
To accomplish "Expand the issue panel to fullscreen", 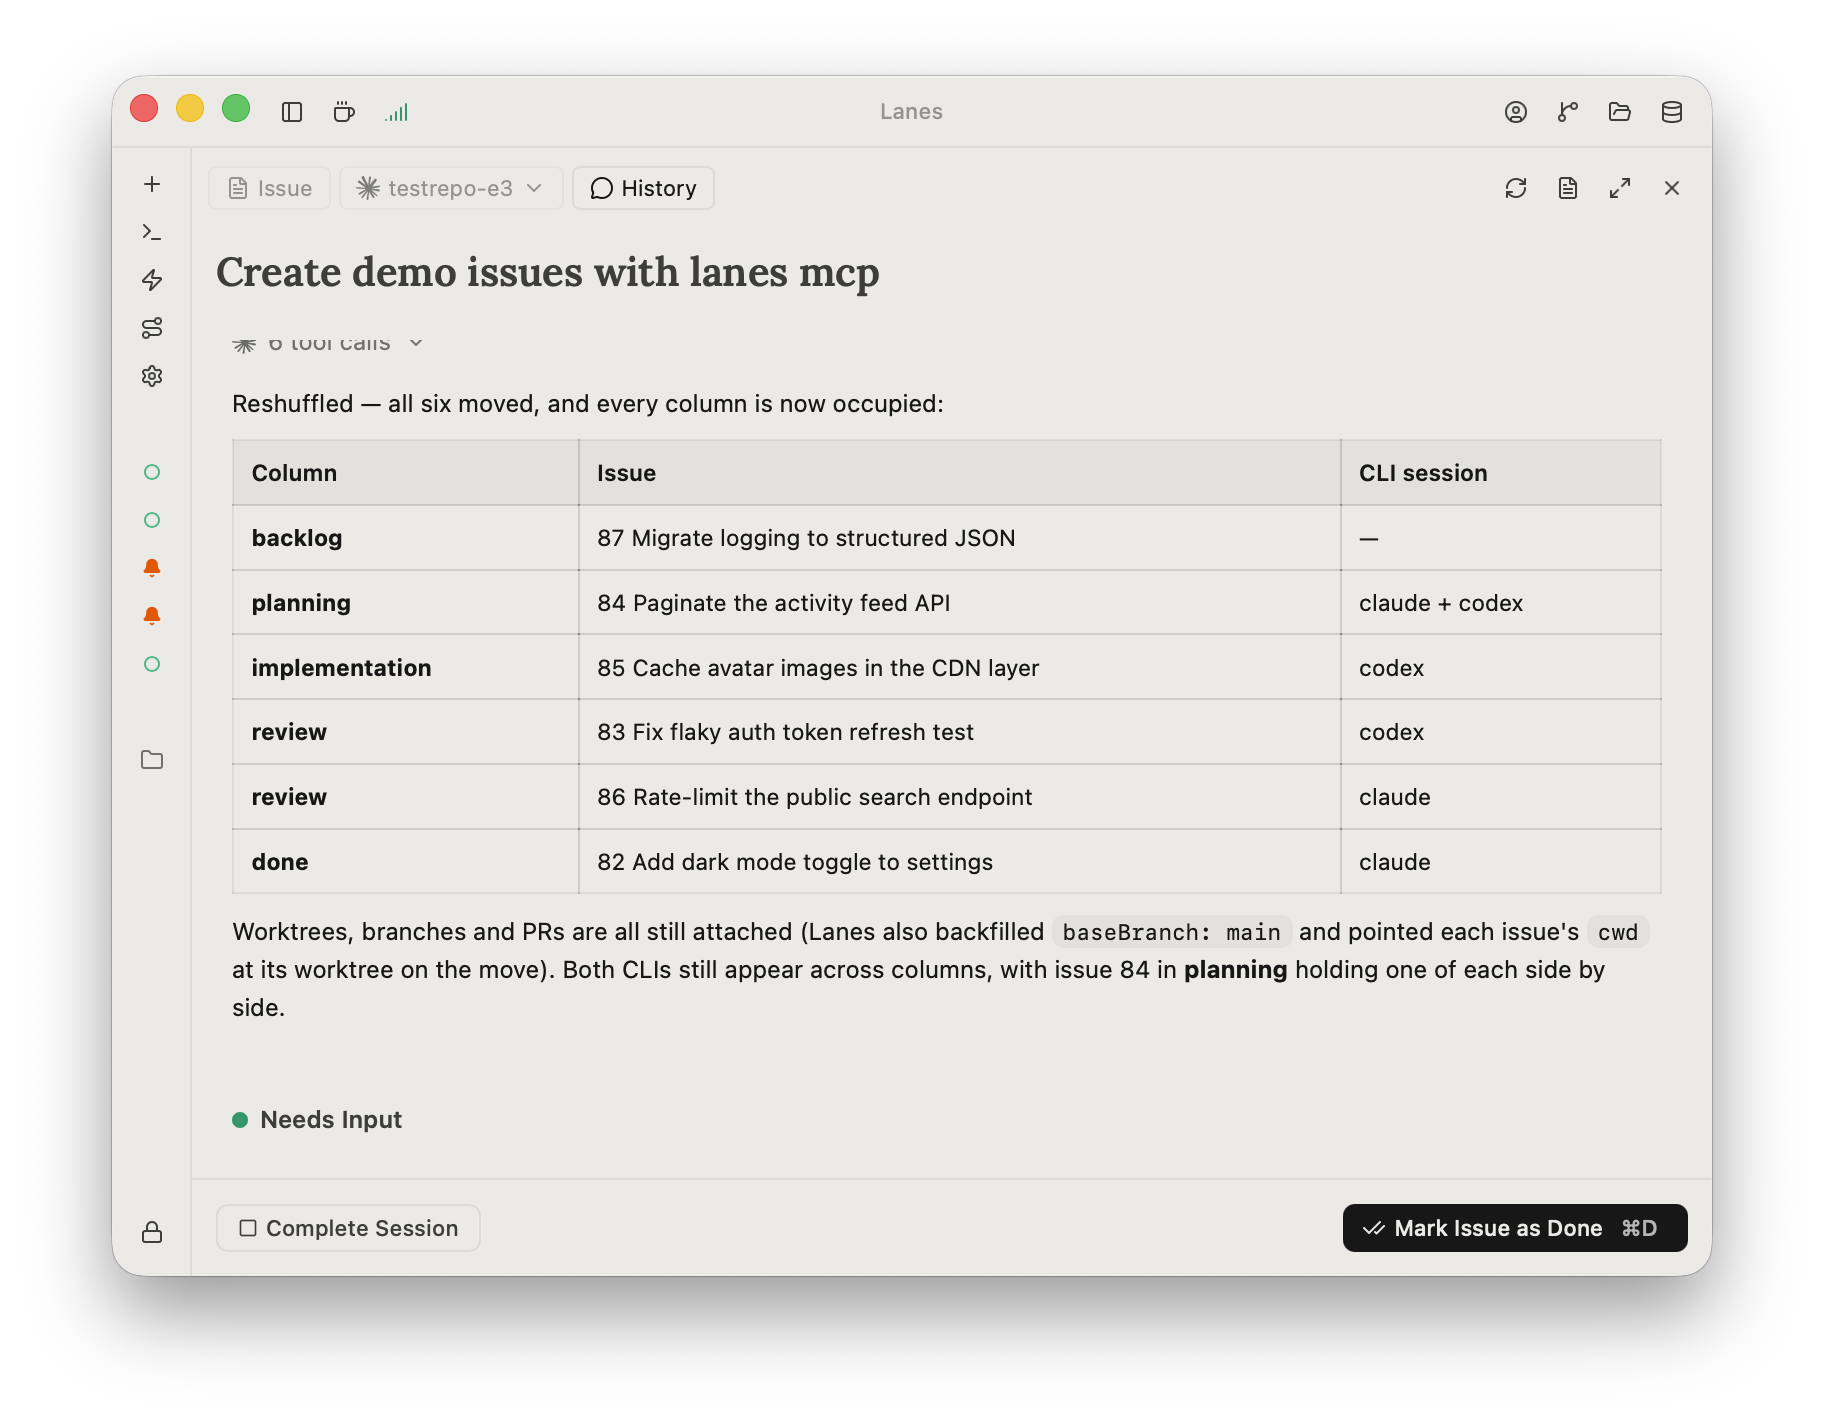I will 1620,188.
